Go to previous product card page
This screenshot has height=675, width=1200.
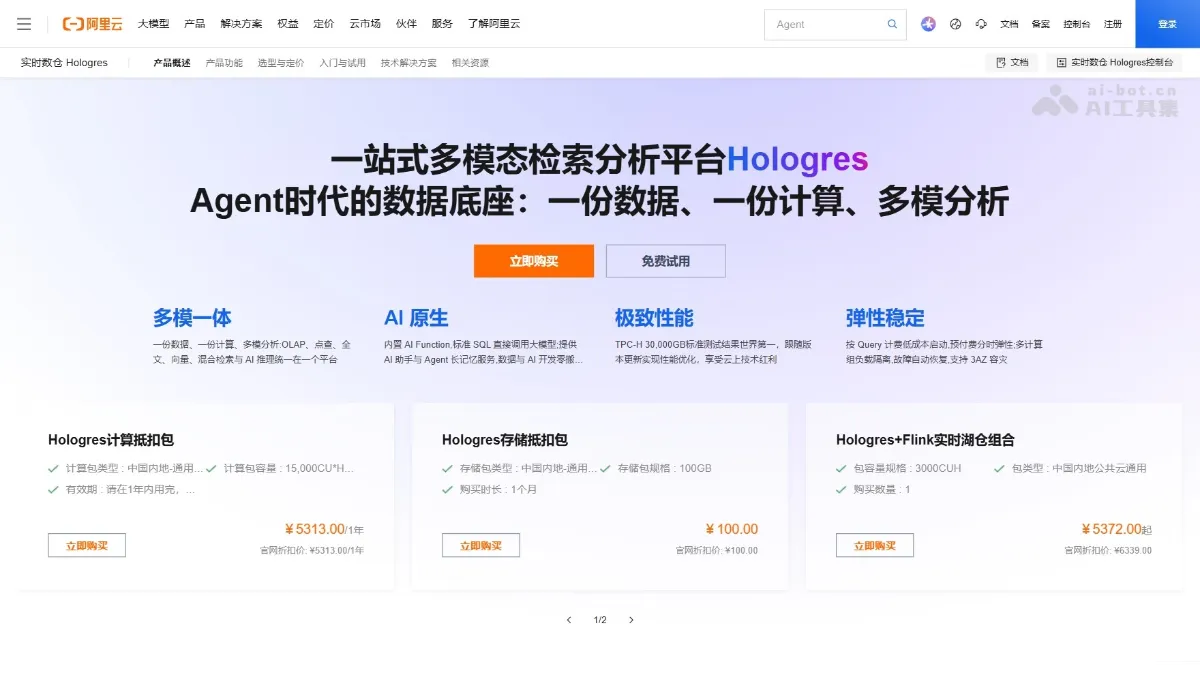click(569, 620)
